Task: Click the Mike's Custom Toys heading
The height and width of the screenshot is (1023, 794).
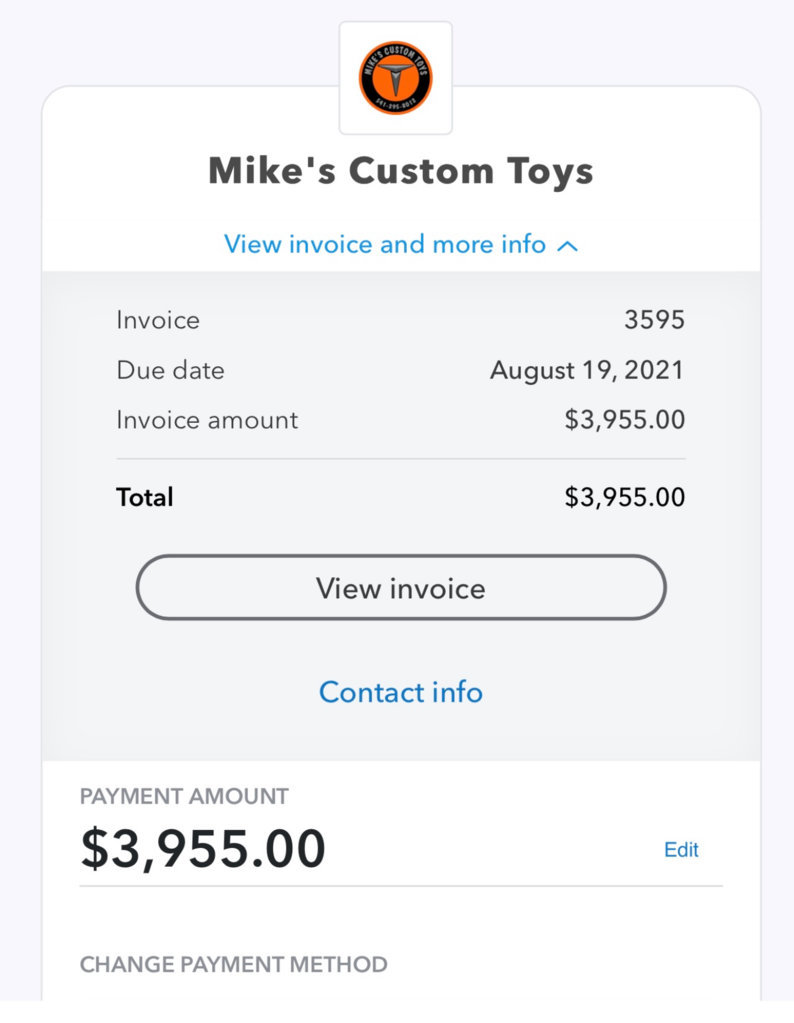Action: pyautogui.click(x=401, y=171)
